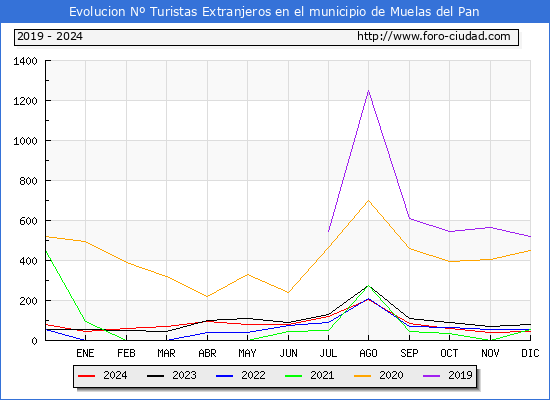Click the DIC month axis label
Viewport: 550px width, 400px height.
(x=530, y=353)
